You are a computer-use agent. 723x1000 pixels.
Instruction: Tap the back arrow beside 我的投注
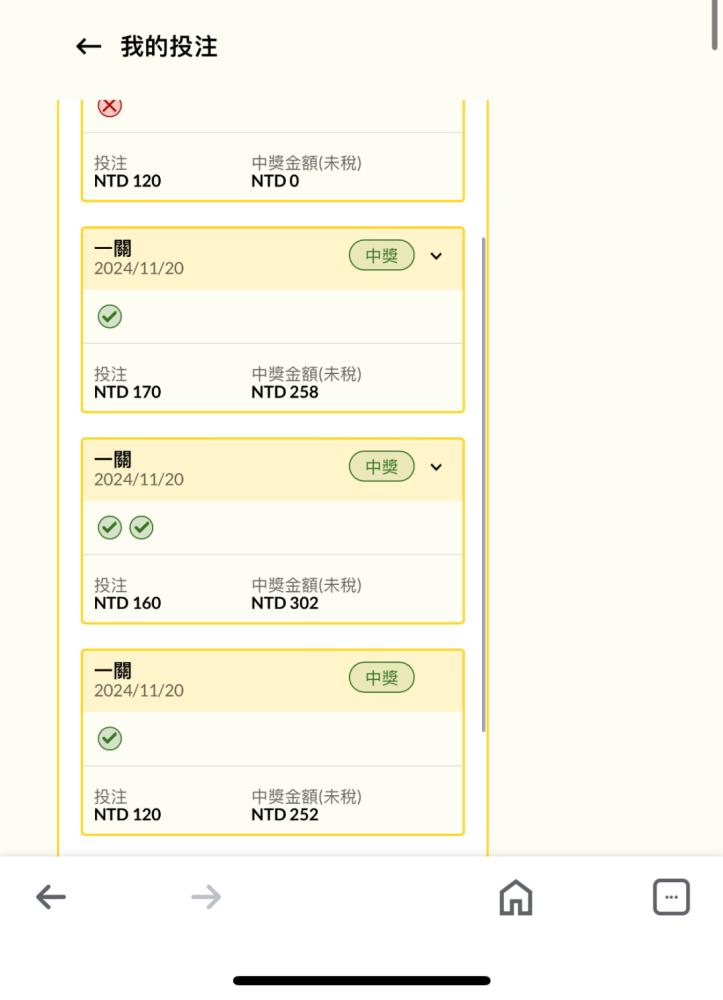pyautogui.click(x=88, y=47)
